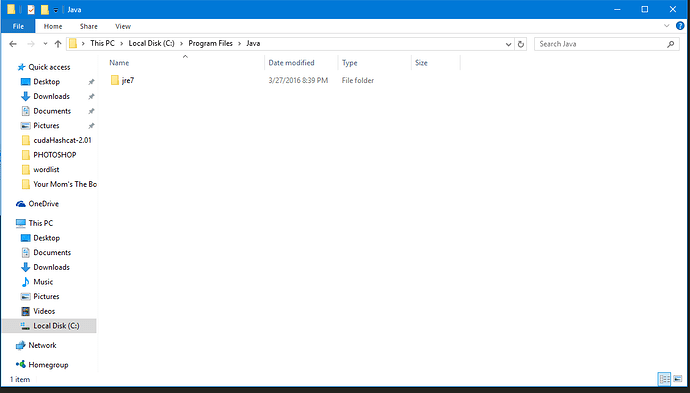Expand the ribbon with the chevron
The width and height of the screenshot is (690, 393).
(x=666, y=26)
